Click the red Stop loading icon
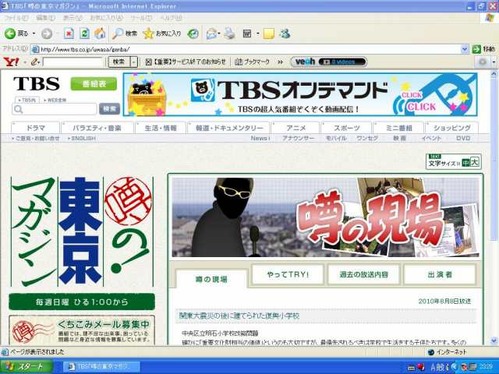 [69, 33]
